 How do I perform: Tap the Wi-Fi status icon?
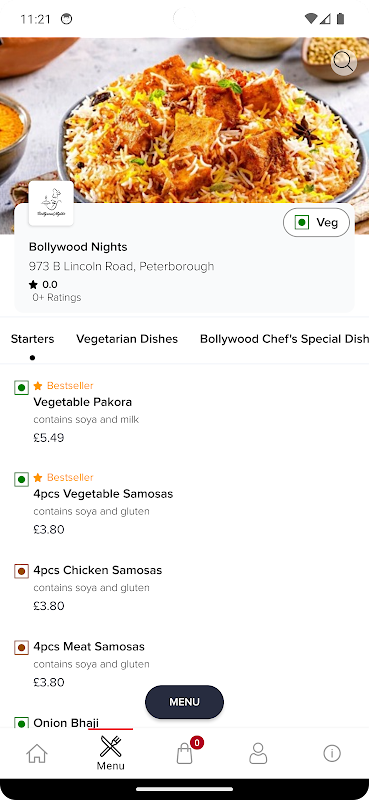pos(310,19)
